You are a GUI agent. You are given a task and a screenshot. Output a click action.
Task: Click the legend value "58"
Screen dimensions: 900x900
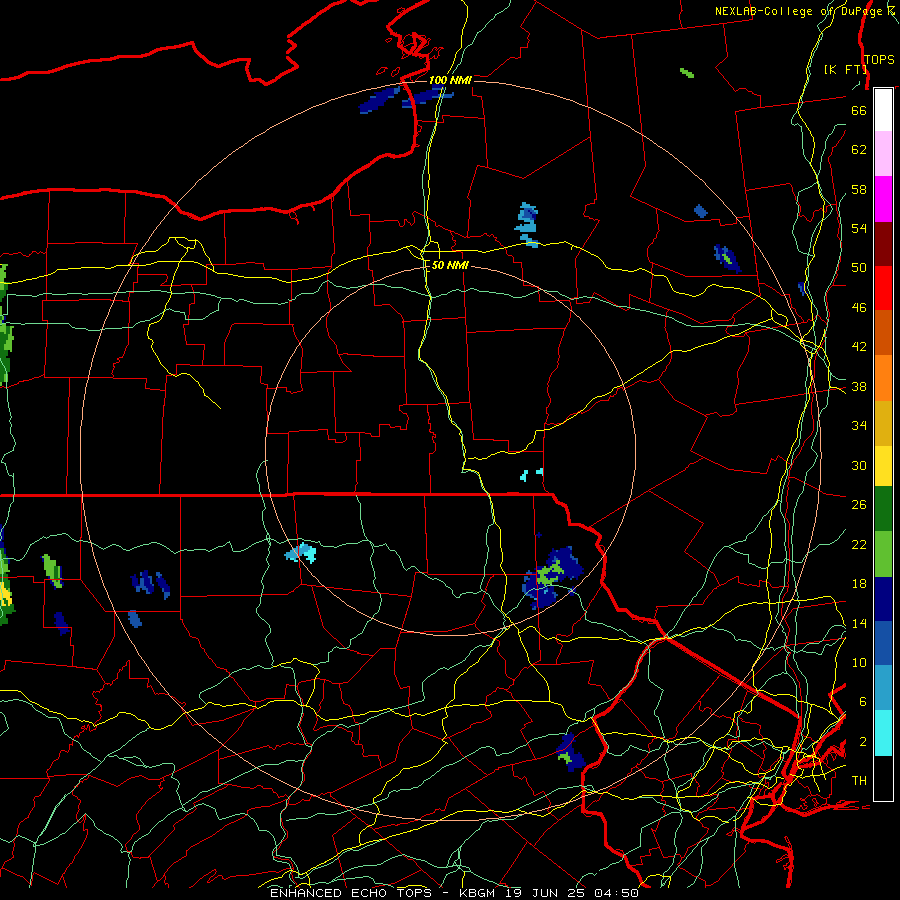[859, 189]
